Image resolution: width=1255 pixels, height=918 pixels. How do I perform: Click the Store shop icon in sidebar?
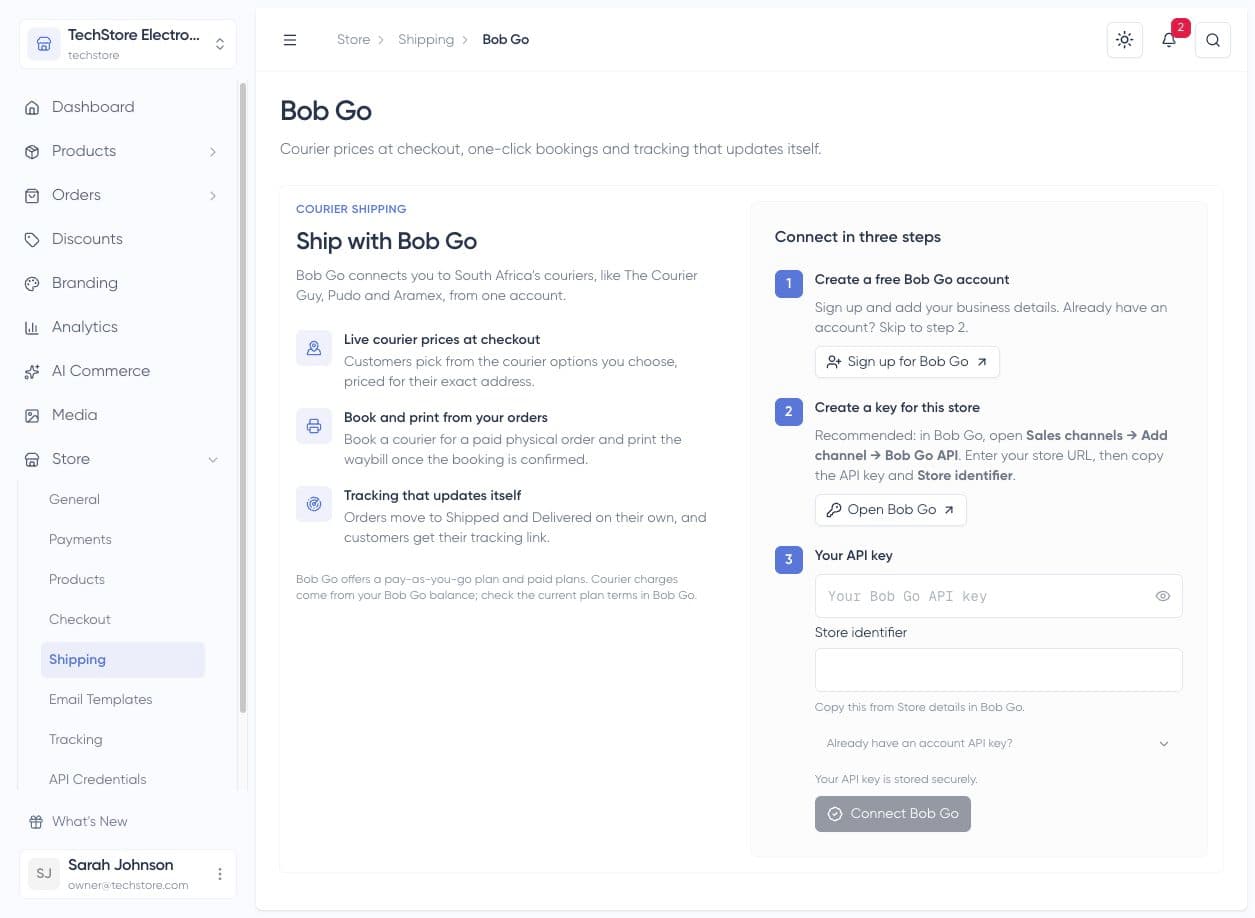32,459
